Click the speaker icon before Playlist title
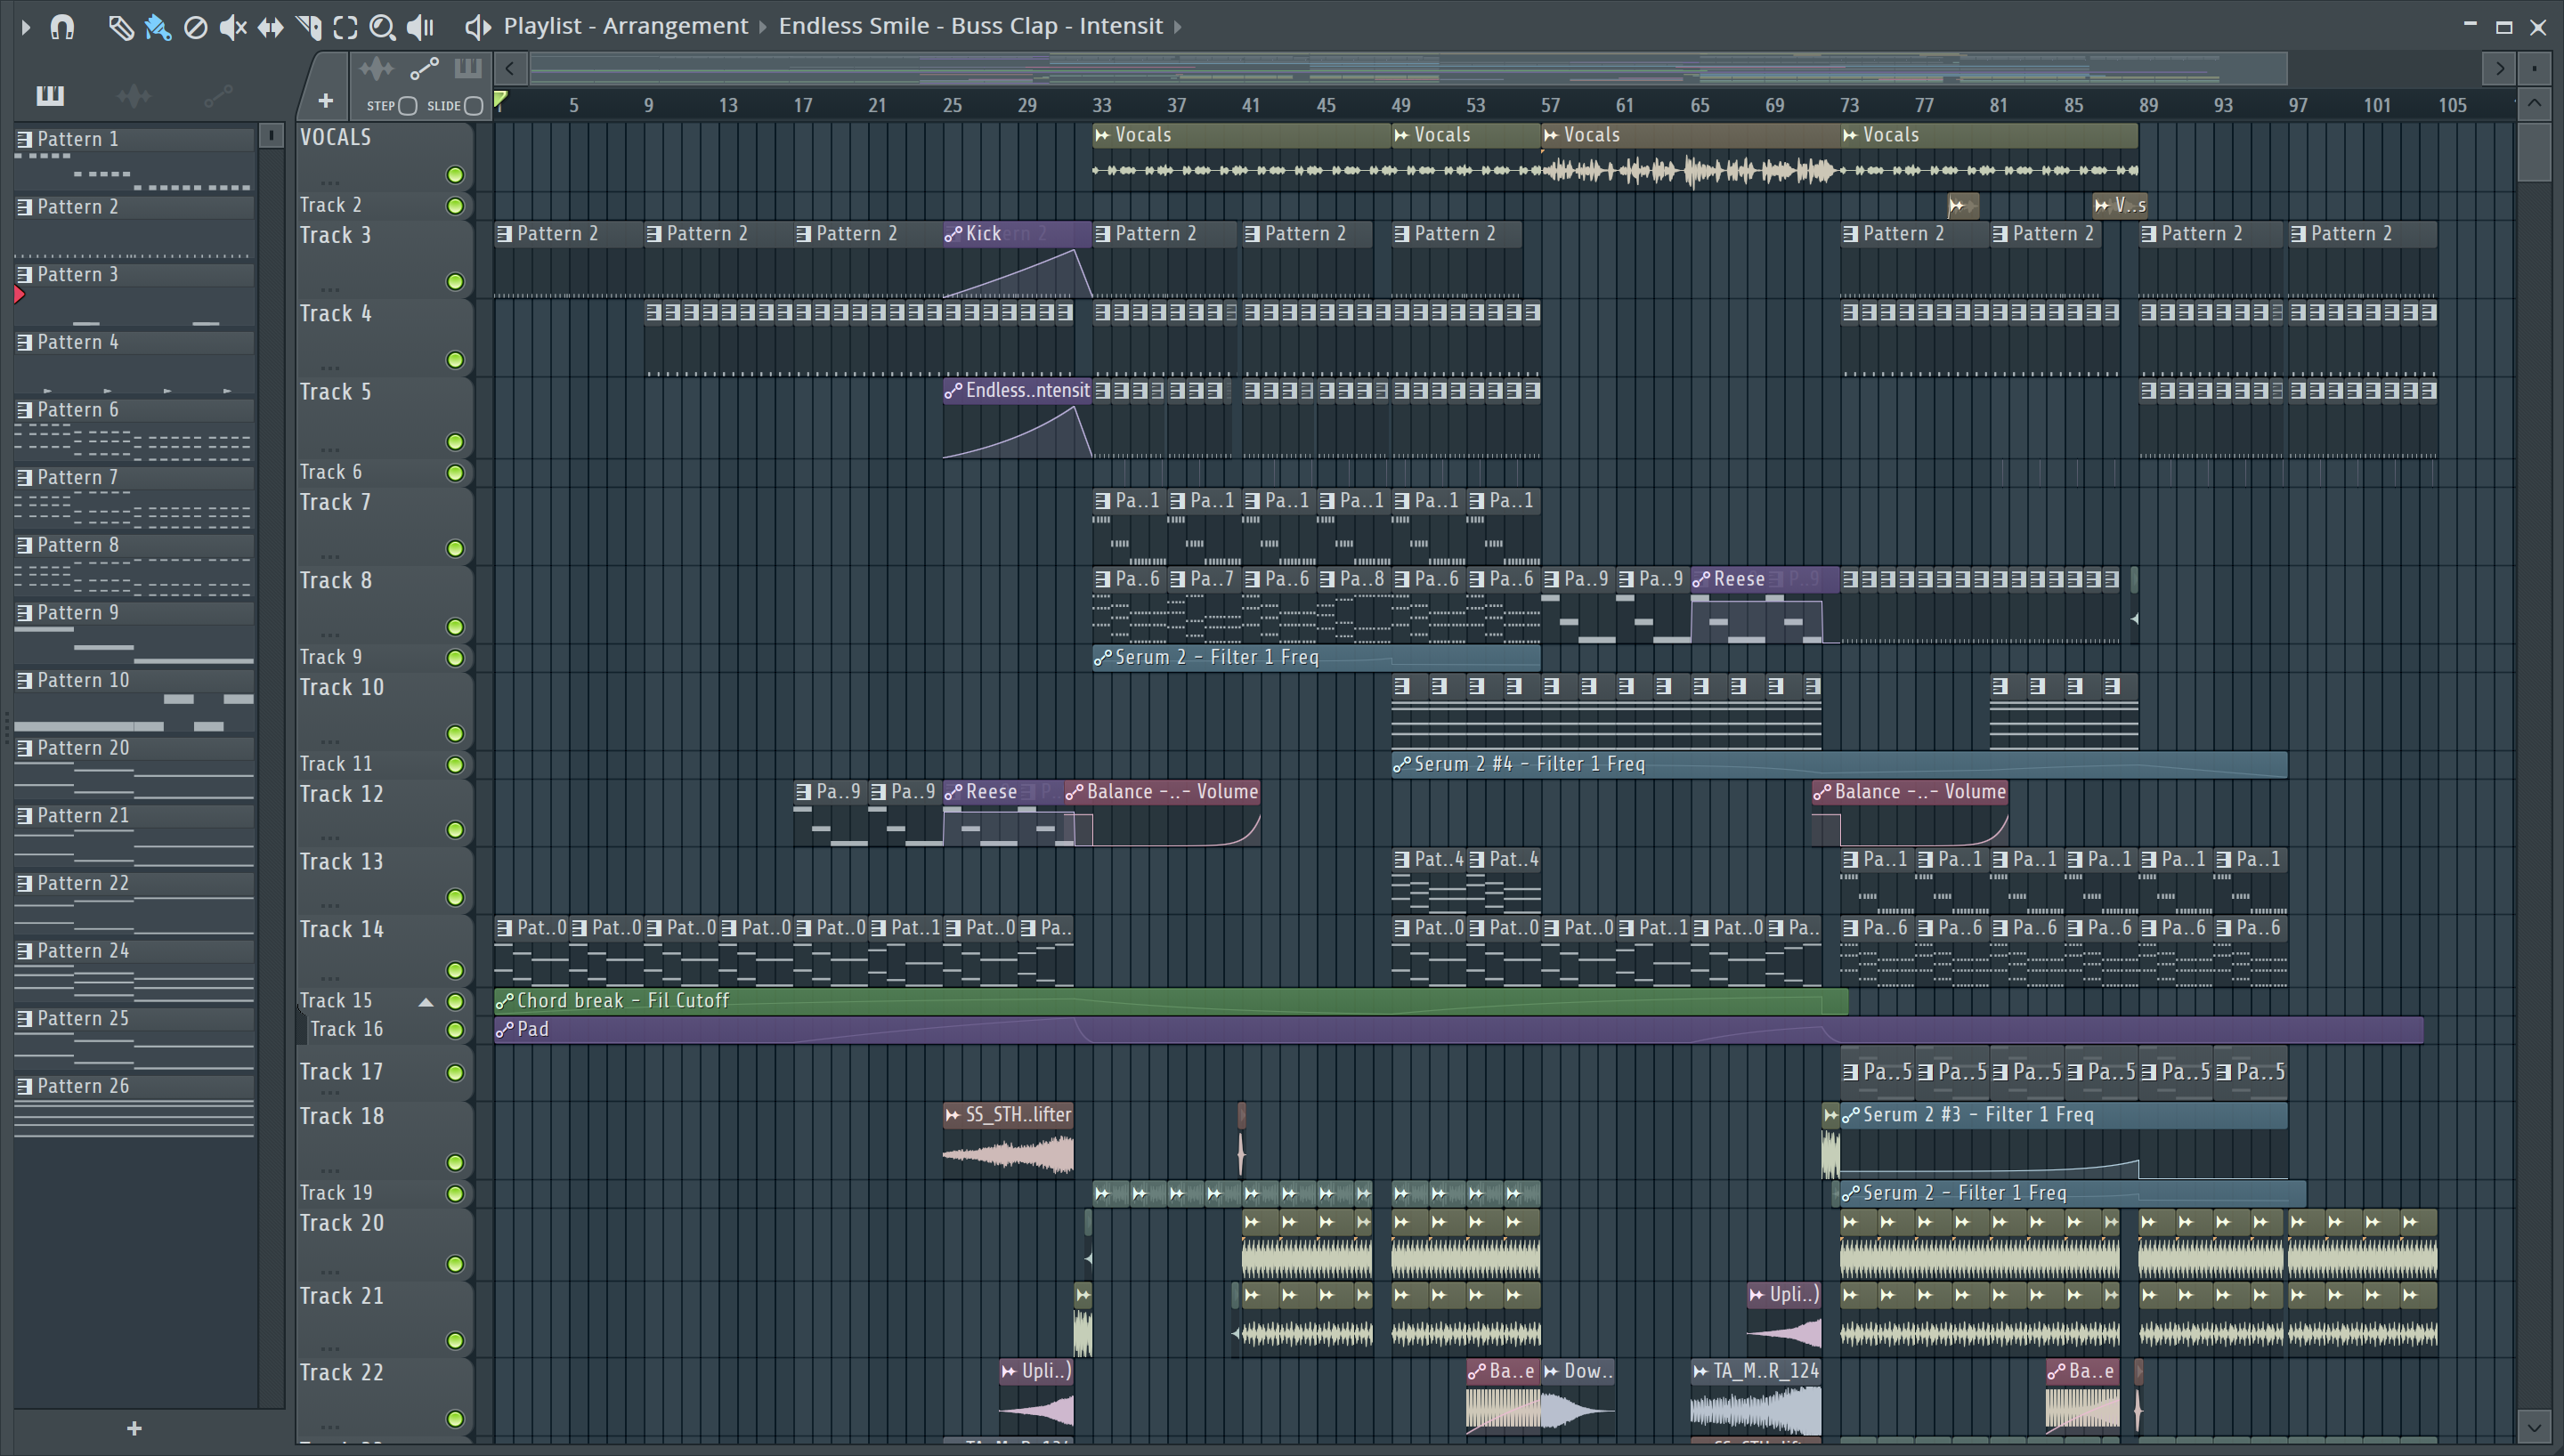This screenshot has height=1456, width=2564. click(478, 27)
